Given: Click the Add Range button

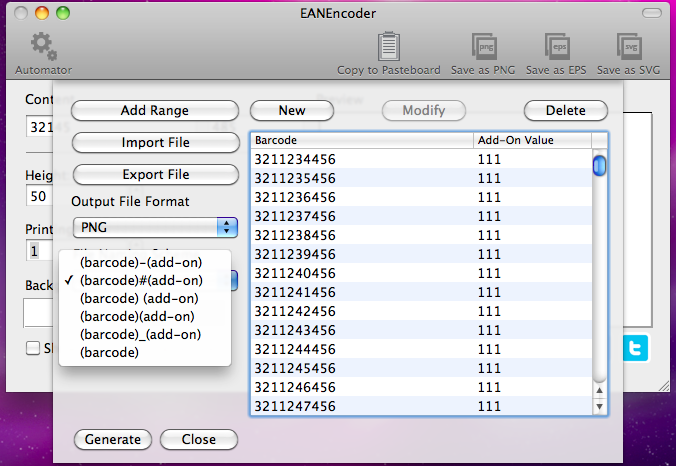Looking at the screenshot, I should 155,110.
